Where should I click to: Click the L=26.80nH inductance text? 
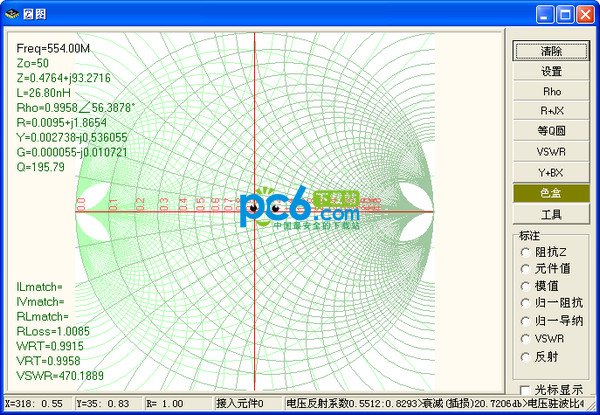point(44,93)
